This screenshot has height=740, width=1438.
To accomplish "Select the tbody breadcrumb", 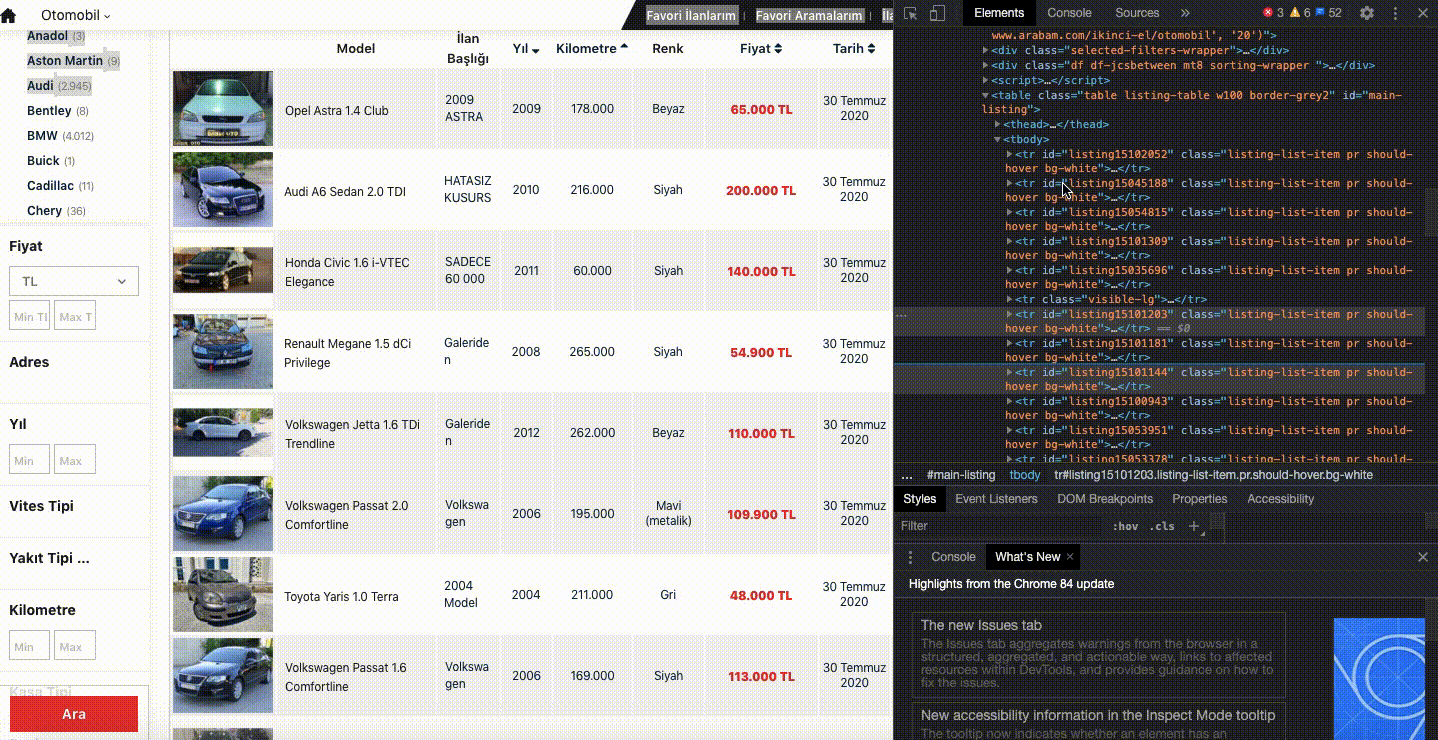I will [1025, 475].
